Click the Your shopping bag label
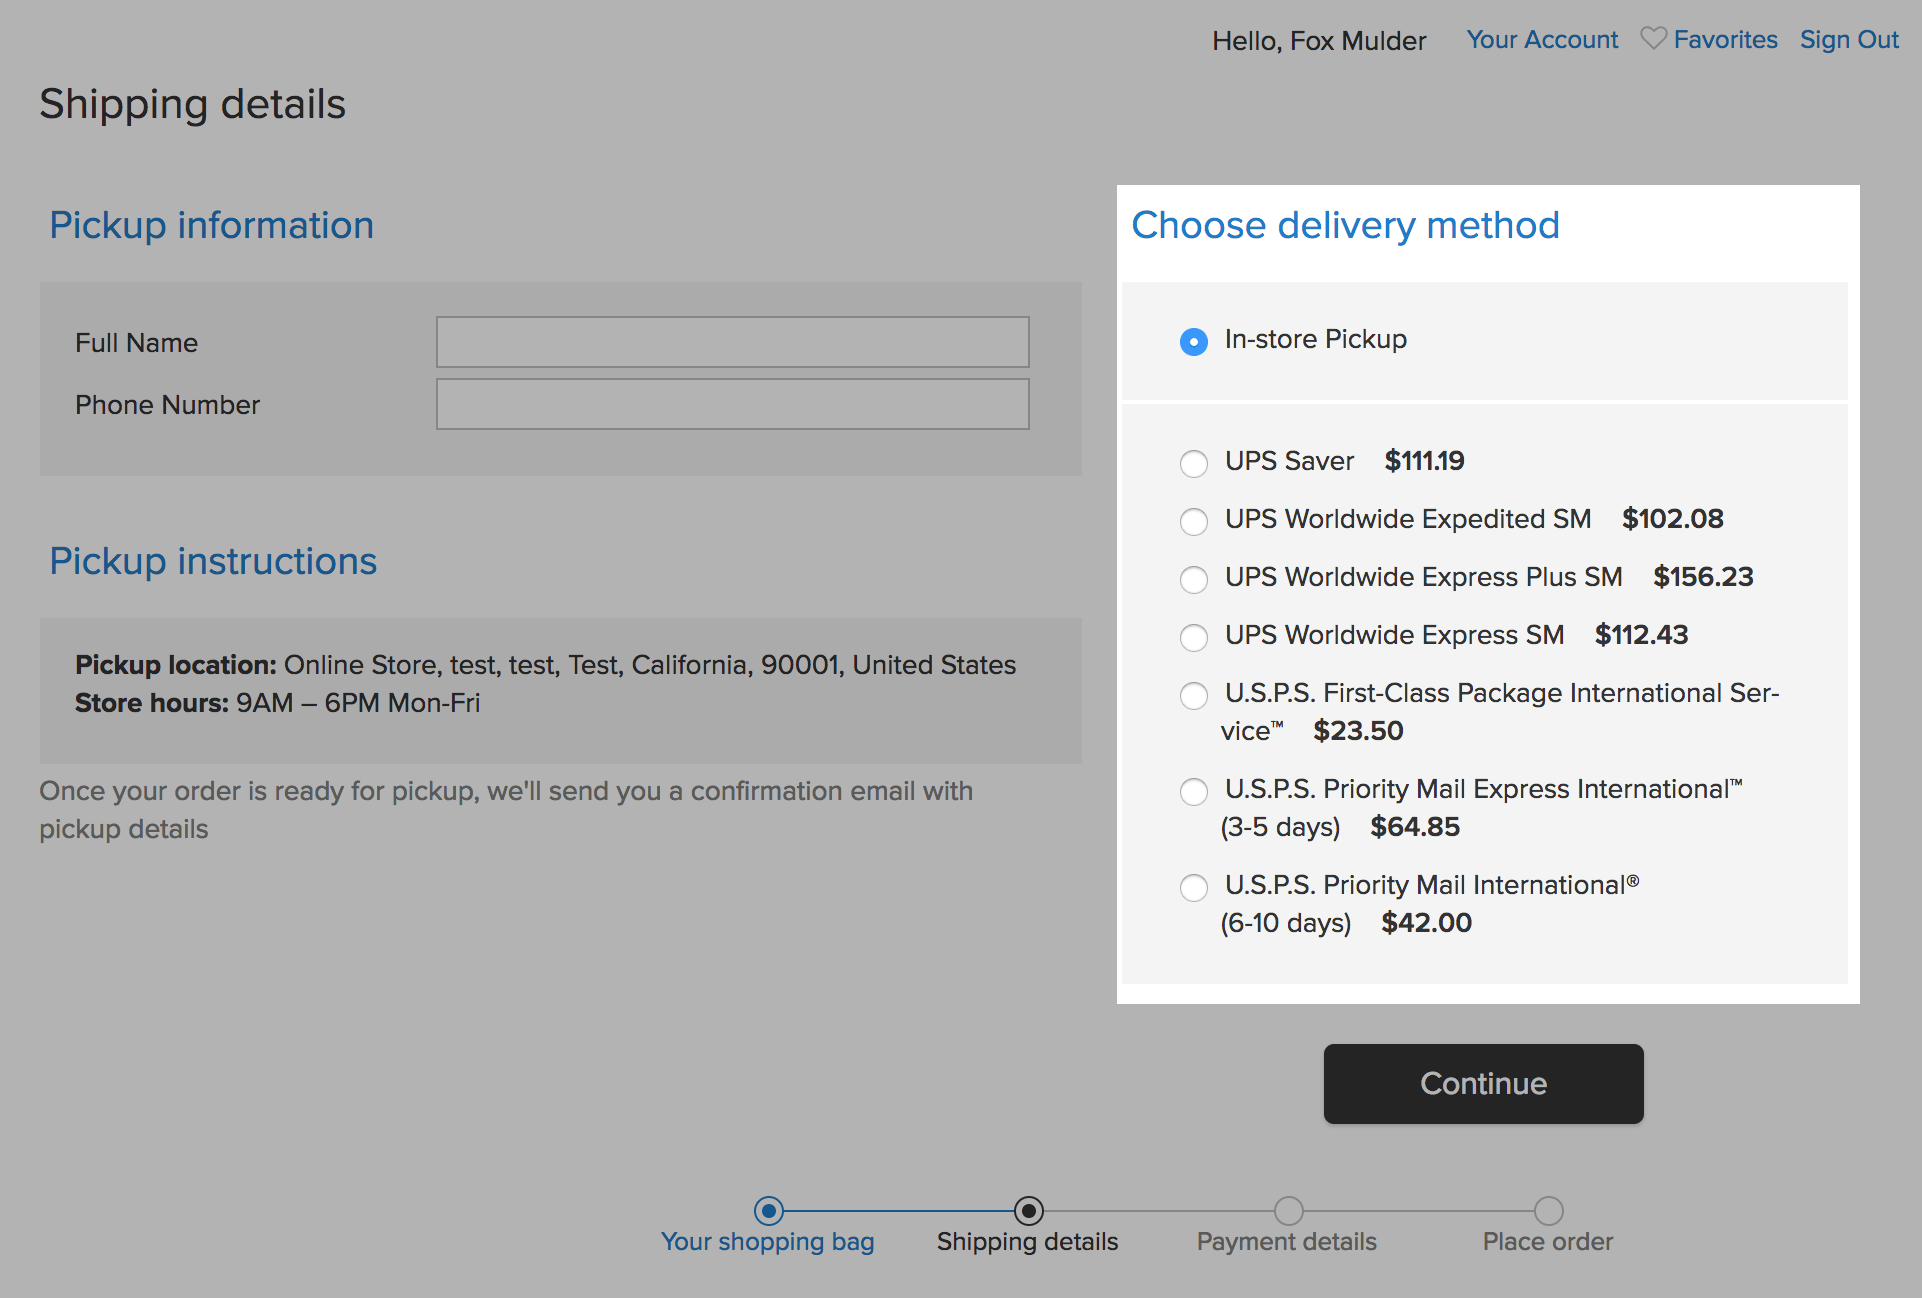 point(767,1242)
